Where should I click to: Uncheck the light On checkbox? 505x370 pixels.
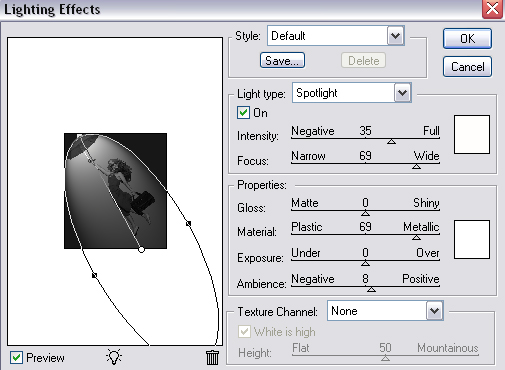[243, 113]
